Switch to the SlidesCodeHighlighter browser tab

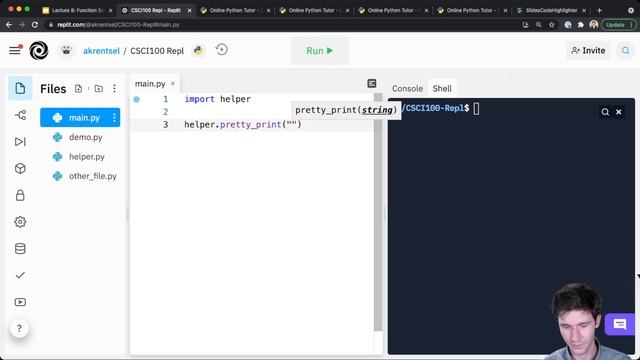click(x=551, y=10)
